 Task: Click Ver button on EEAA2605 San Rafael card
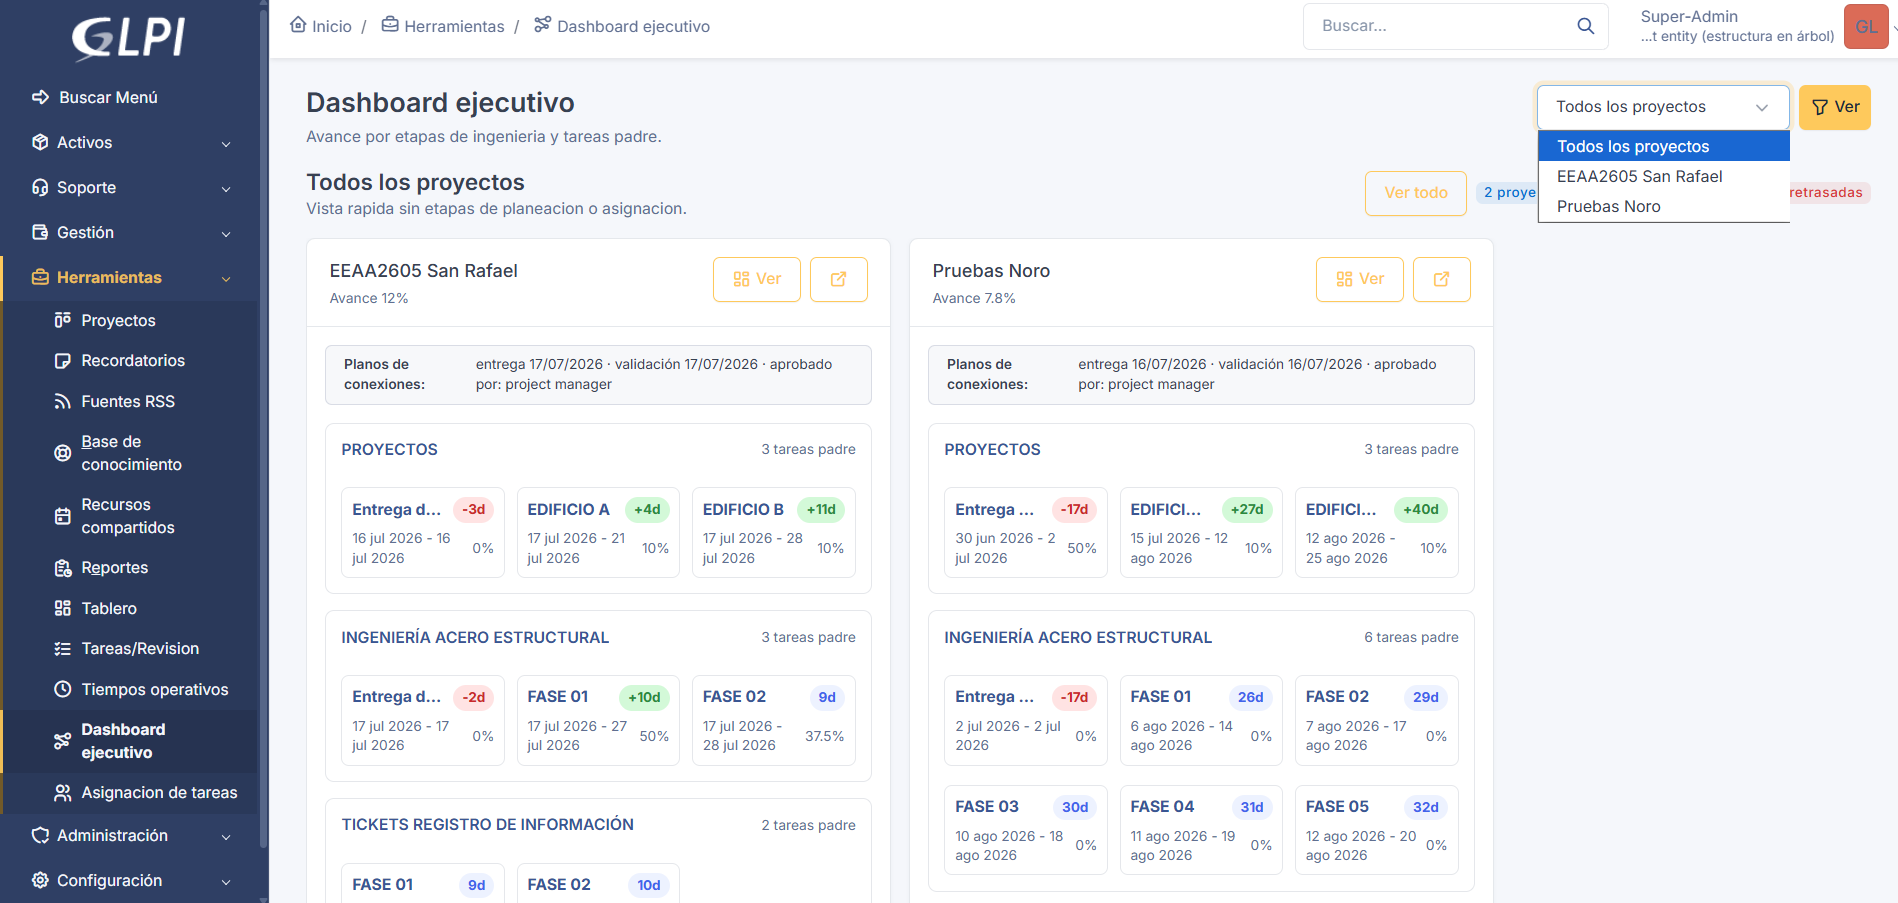[757, 279]
